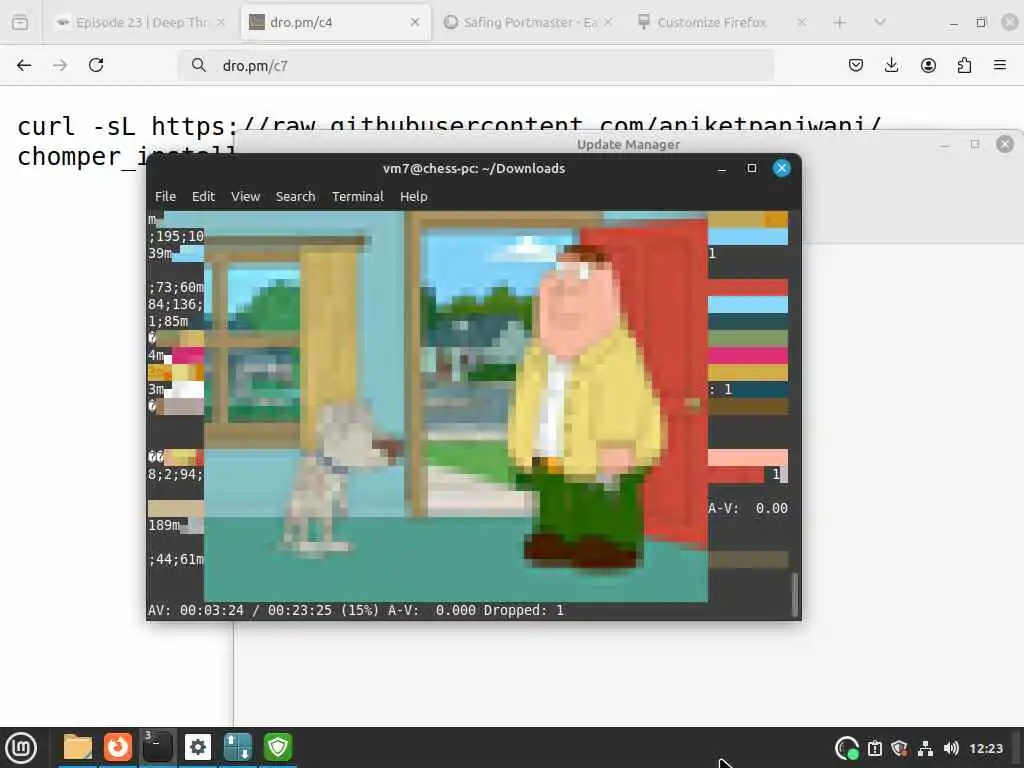Open the network connections tray icon

click(x=925, y=748)
